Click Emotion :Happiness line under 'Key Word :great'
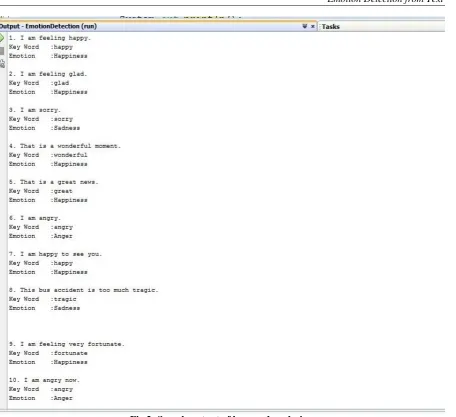The height and width of the screenshot is (417, 456). (x=48, y=200)
